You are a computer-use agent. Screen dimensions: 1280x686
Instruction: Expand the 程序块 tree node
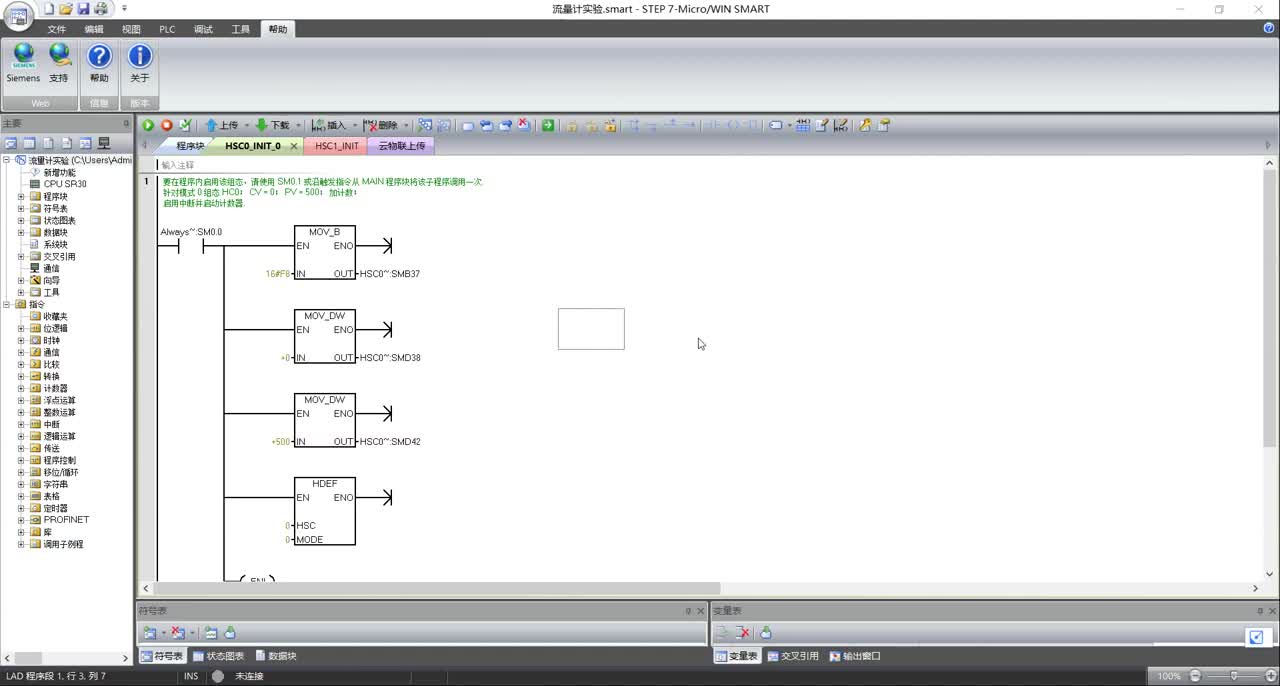[x=21, y=197]
